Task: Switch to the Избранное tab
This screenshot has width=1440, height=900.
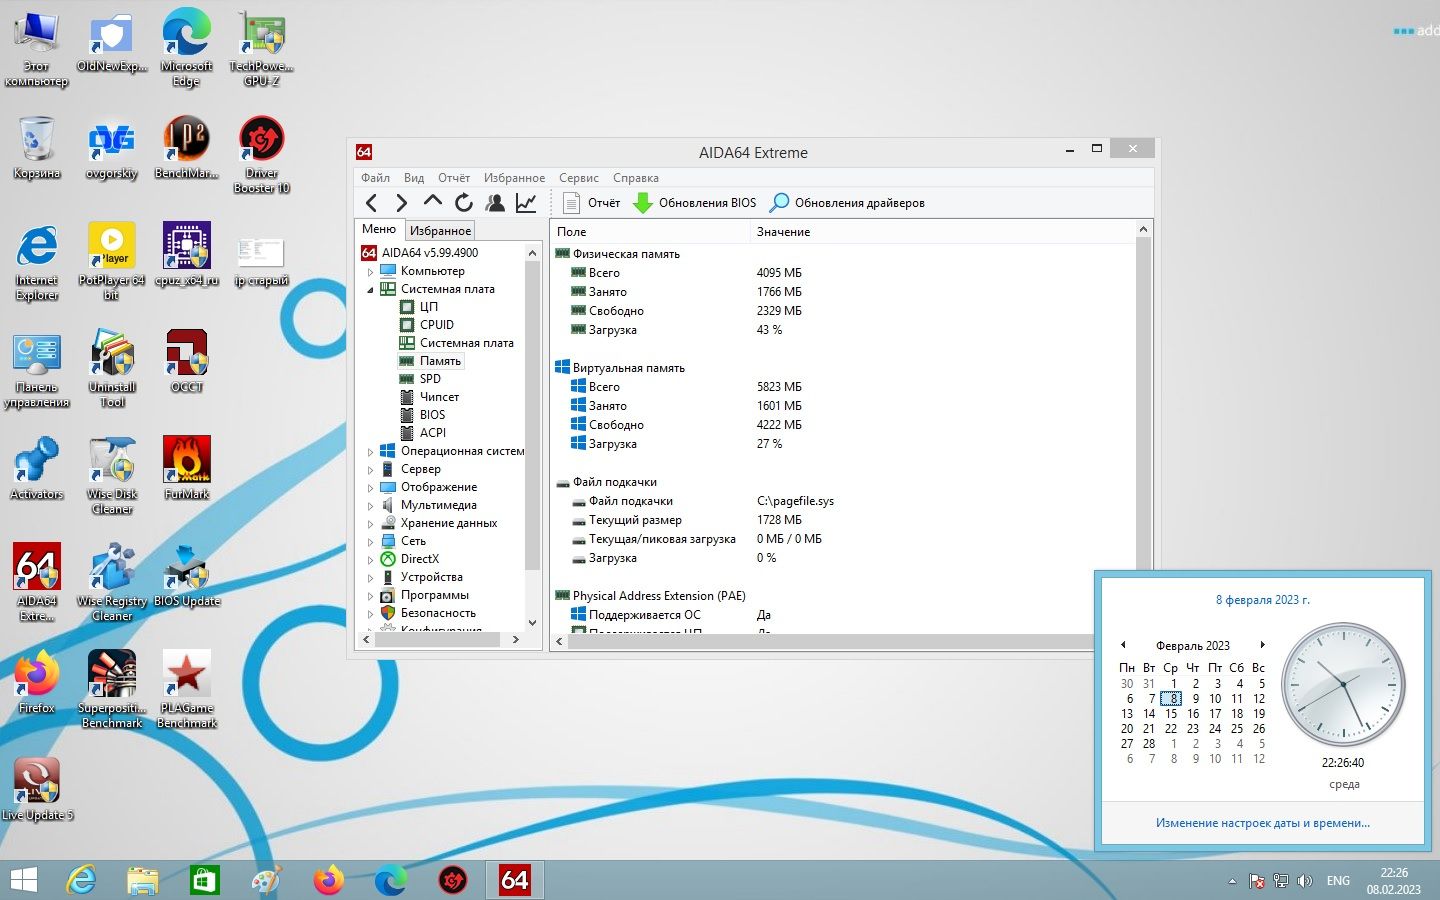Action: click(440, 231)
